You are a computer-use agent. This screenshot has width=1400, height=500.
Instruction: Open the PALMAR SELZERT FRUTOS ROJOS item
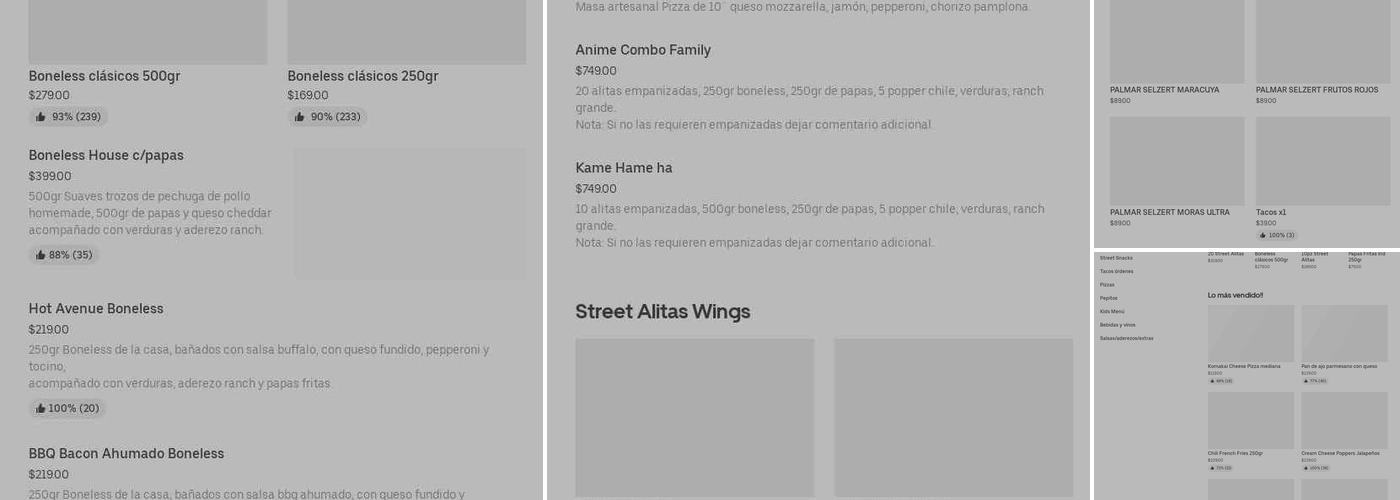pyautogui.click(x=1317, y=90)
